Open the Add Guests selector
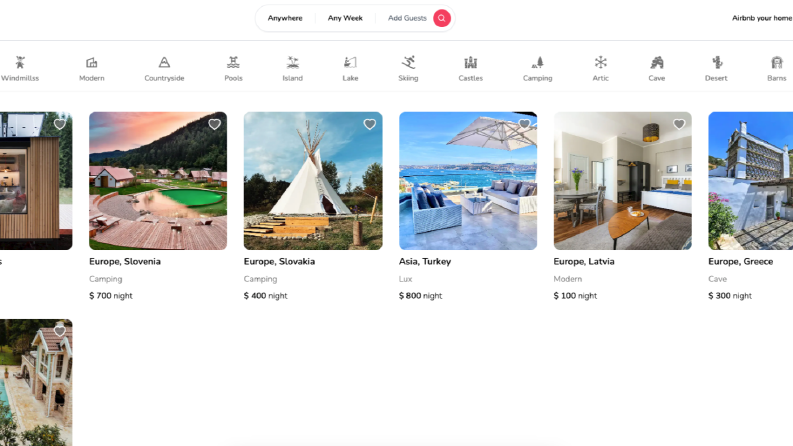 click(407, 18)
